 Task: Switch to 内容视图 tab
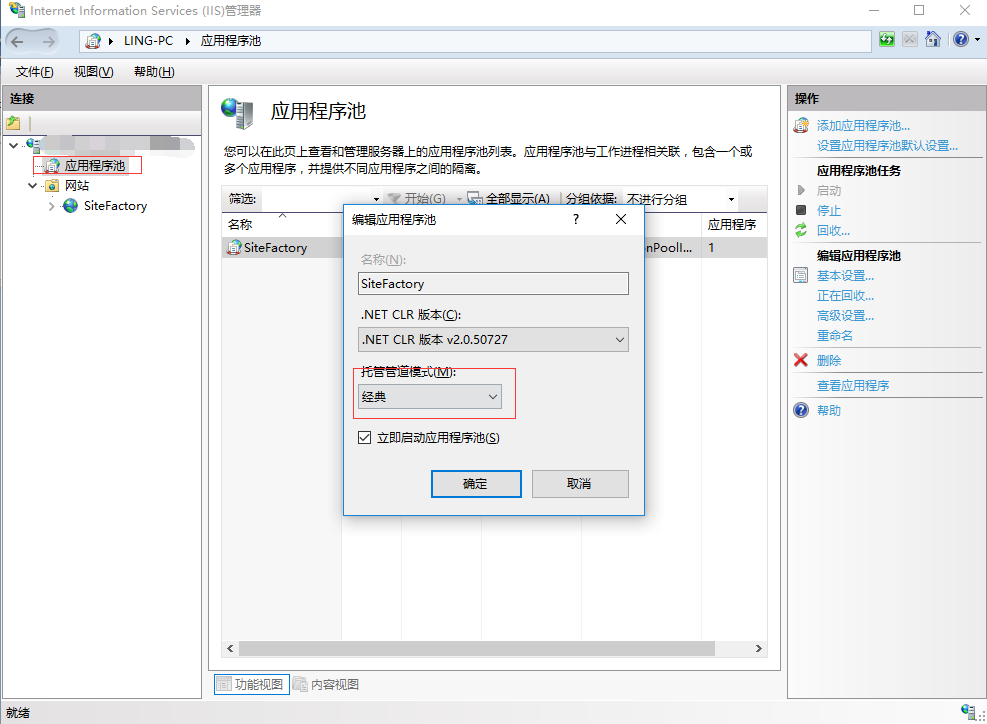tap(327, 685)
